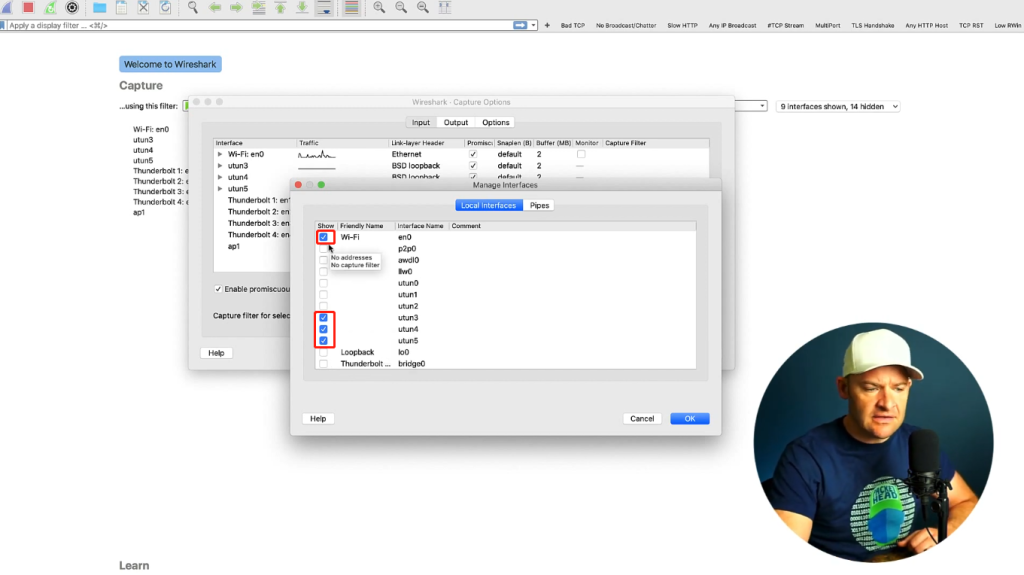
Task: Open capture options gear icon
Action: click(72, 7)
